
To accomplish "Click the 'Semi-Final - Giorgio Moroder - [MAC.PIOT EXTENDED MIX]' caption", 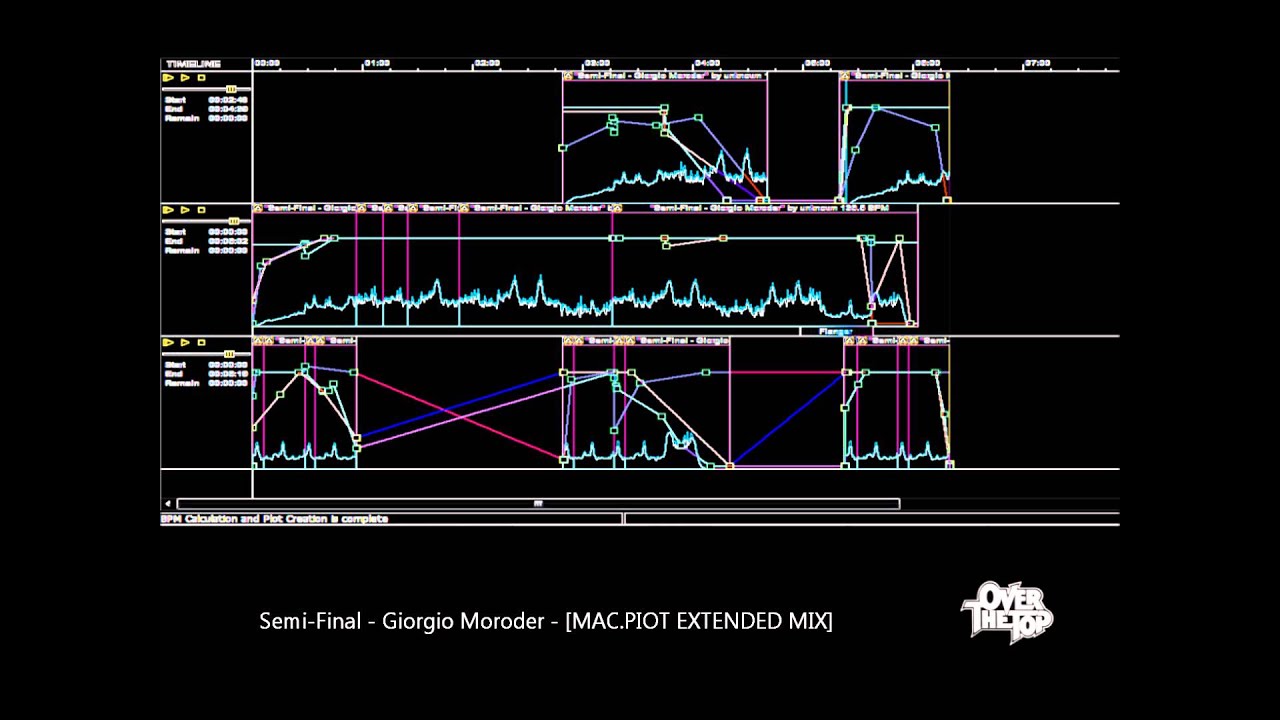I will [546, 621].
